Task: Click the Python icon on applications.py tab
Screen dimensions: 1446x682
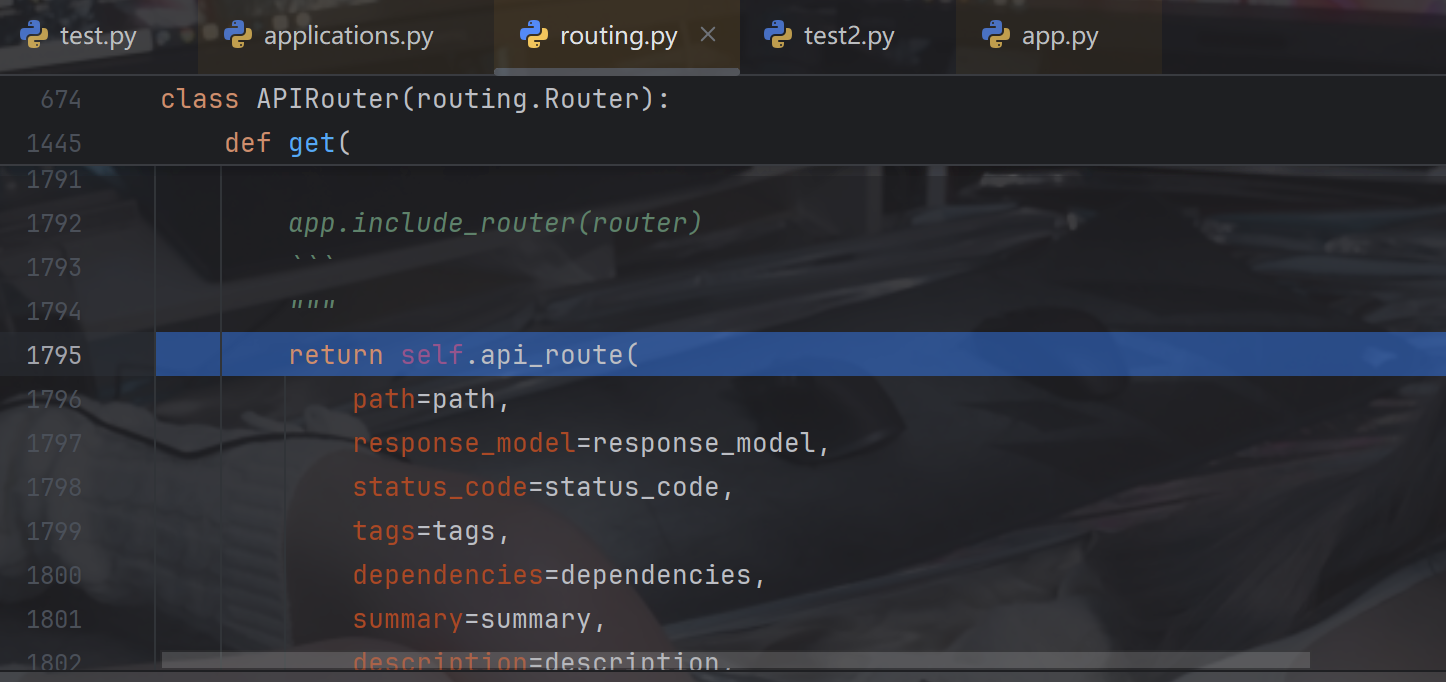Action: point(238,36)
